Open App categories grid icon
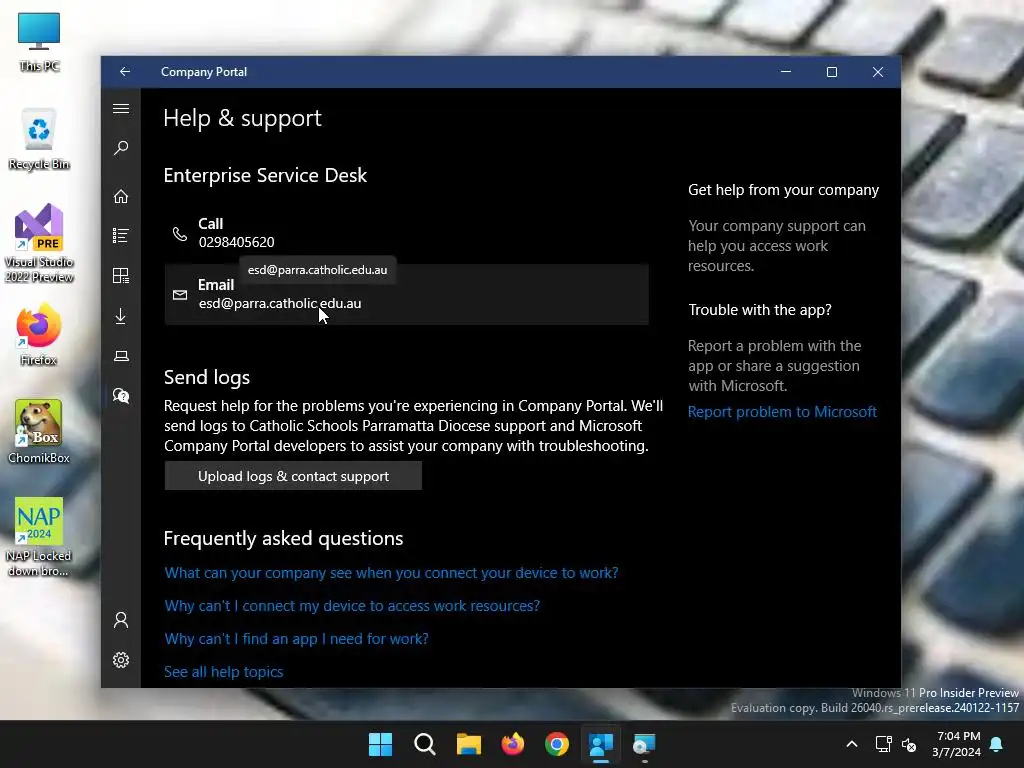1024x768 pixels. 121,276
